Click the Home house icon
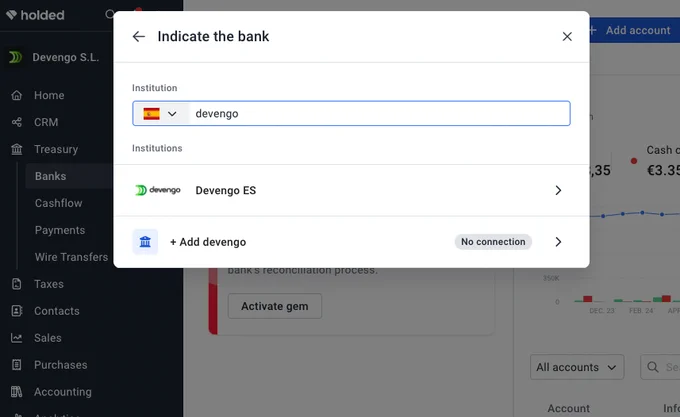The height and width of the screenshot is (417, 680). pos(16,95)
